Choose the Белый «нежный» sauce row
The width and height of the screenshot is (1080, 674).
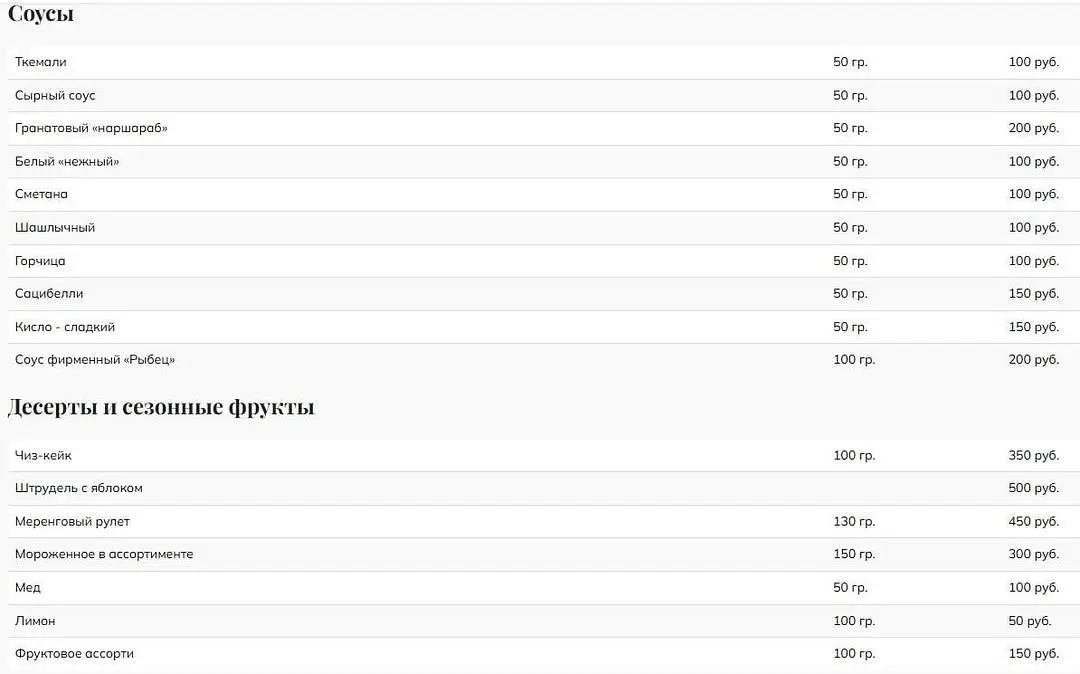click(544, 162)
